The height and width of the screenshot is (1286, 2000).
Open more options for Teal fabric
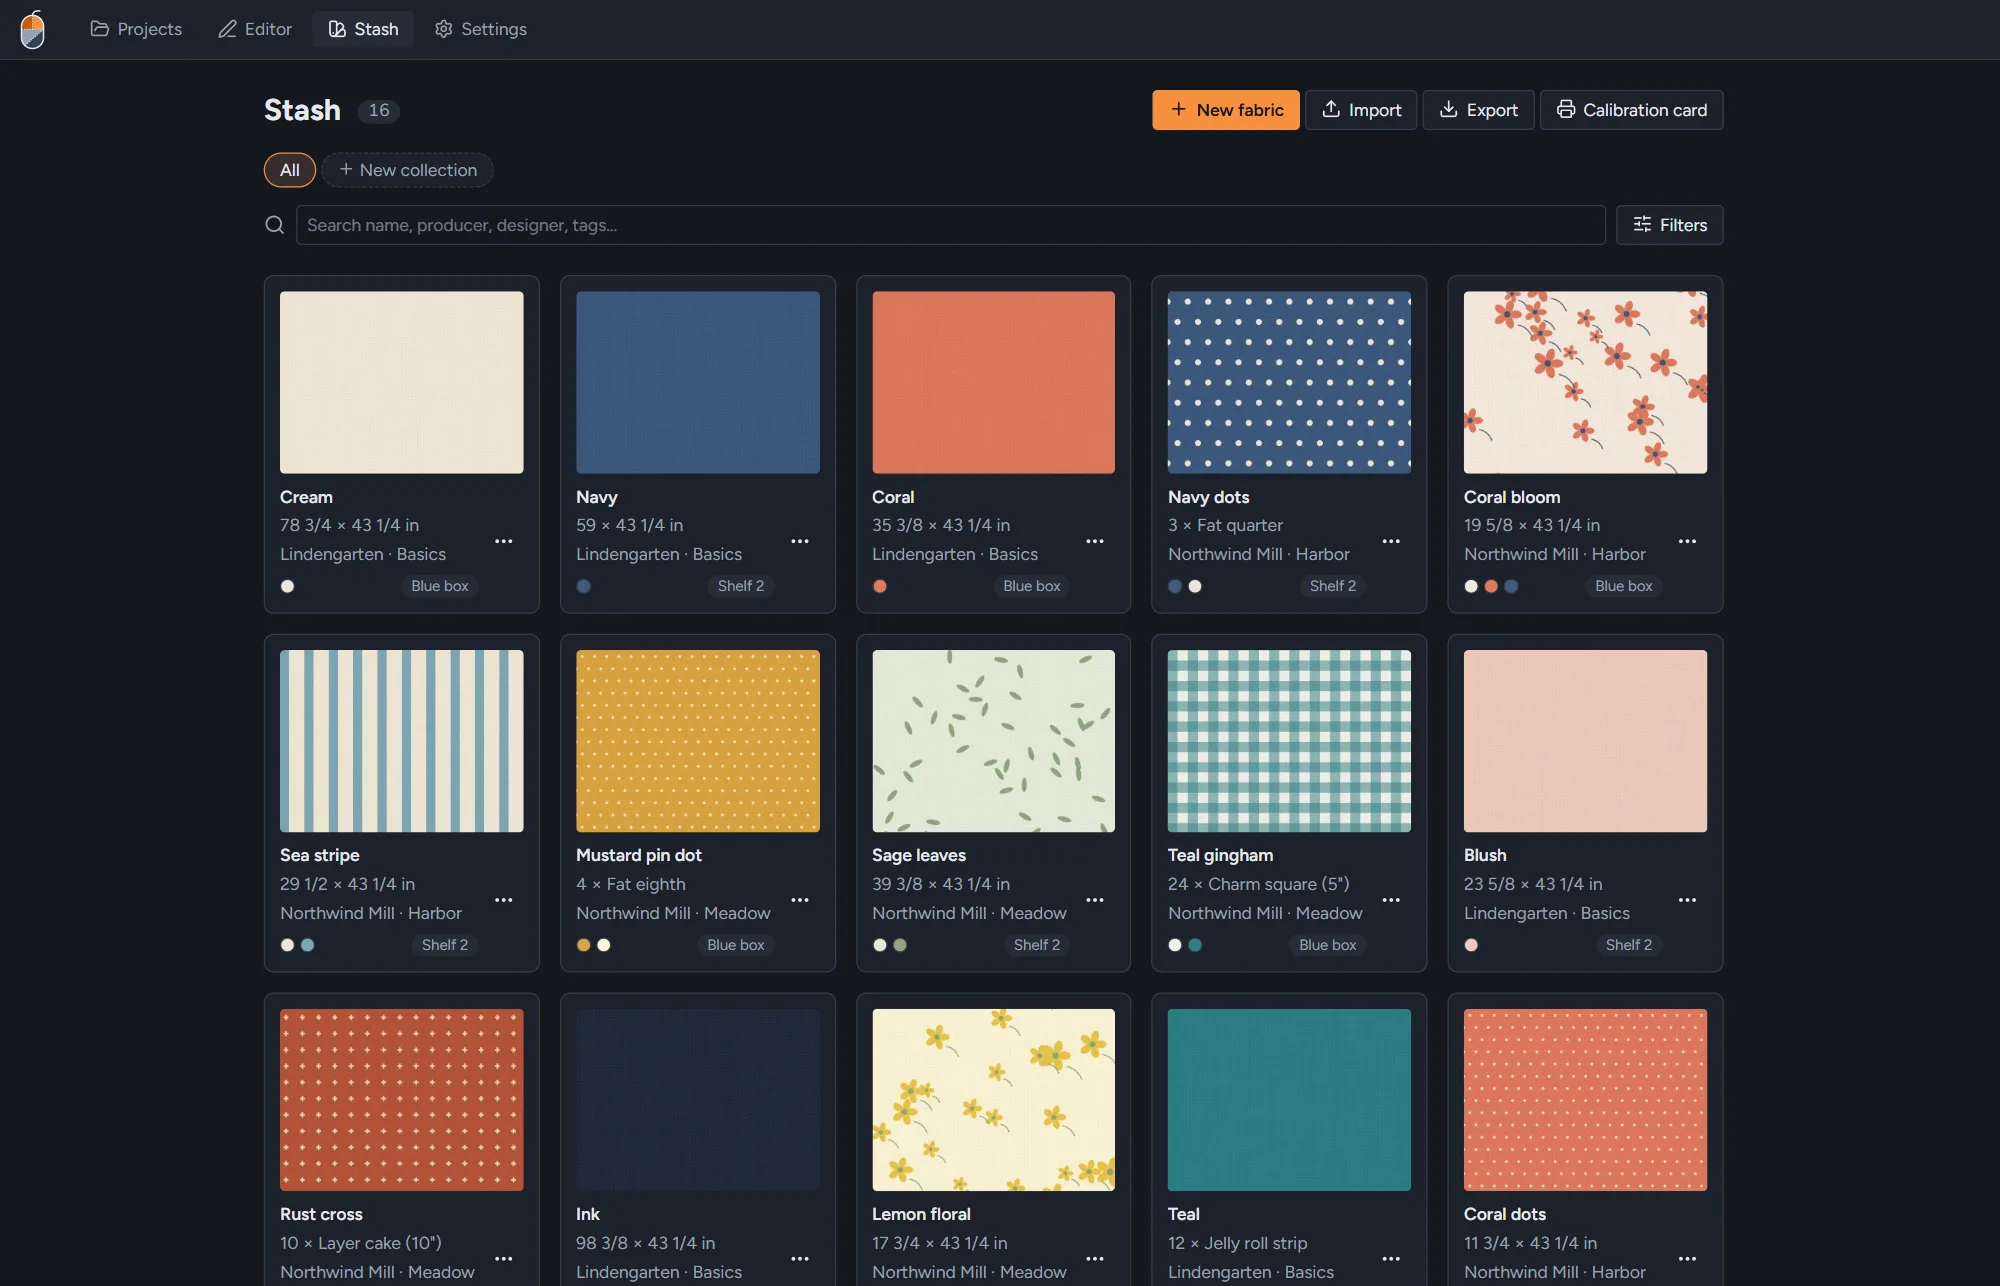1391,1259
